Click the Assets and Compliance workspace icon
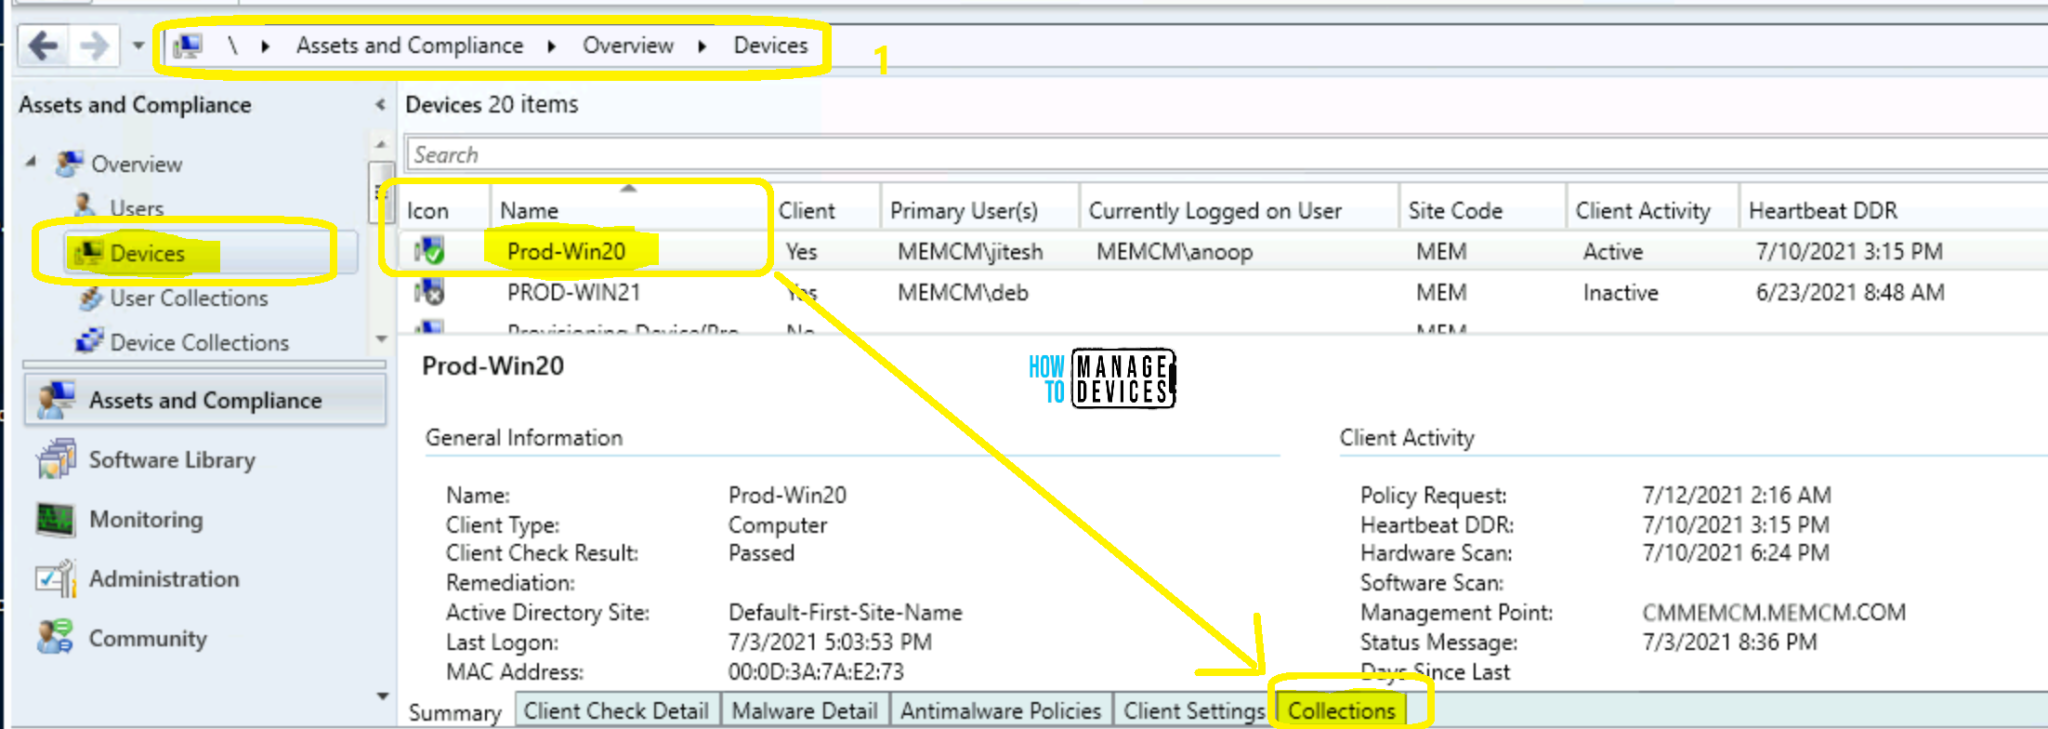The image size is (2048, 729). [55, 400]
